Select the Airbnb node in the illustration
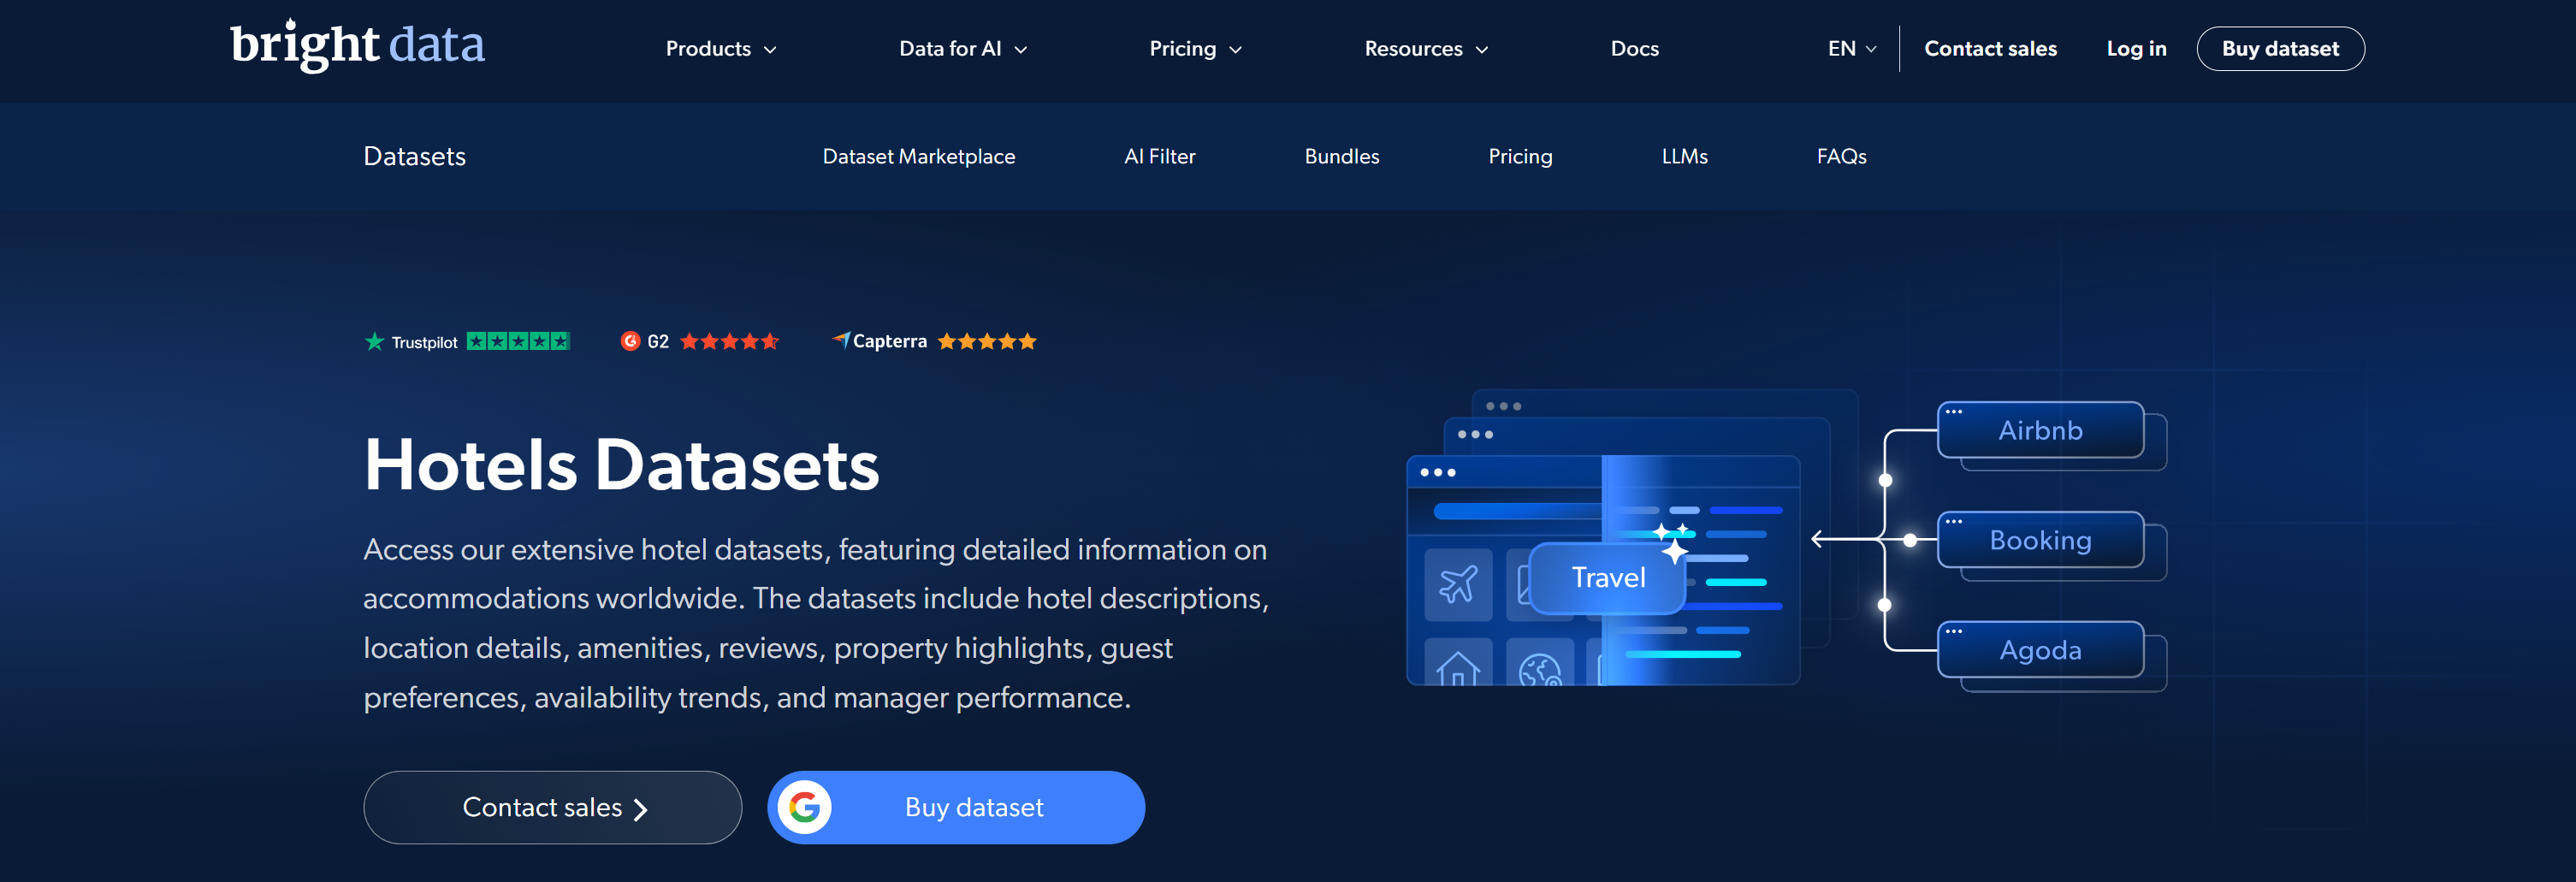The height and width of the screenshot is (882, 2576). tap(2042, 431)
